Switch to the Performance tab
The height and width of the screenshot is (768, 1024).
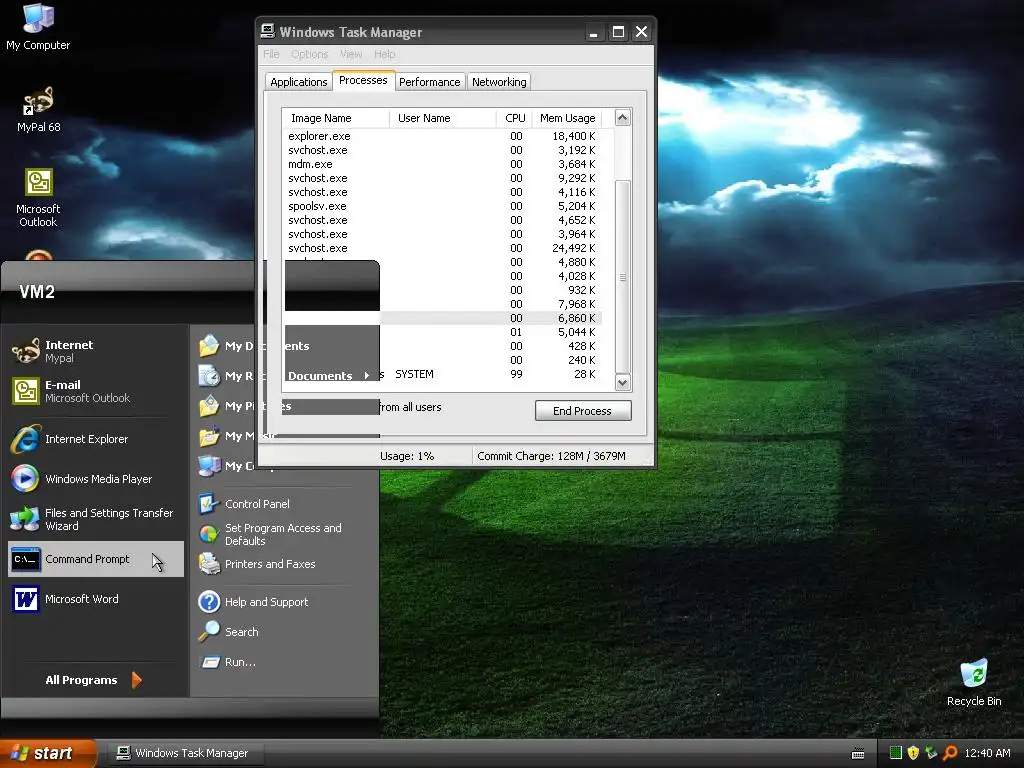(429, 82)
